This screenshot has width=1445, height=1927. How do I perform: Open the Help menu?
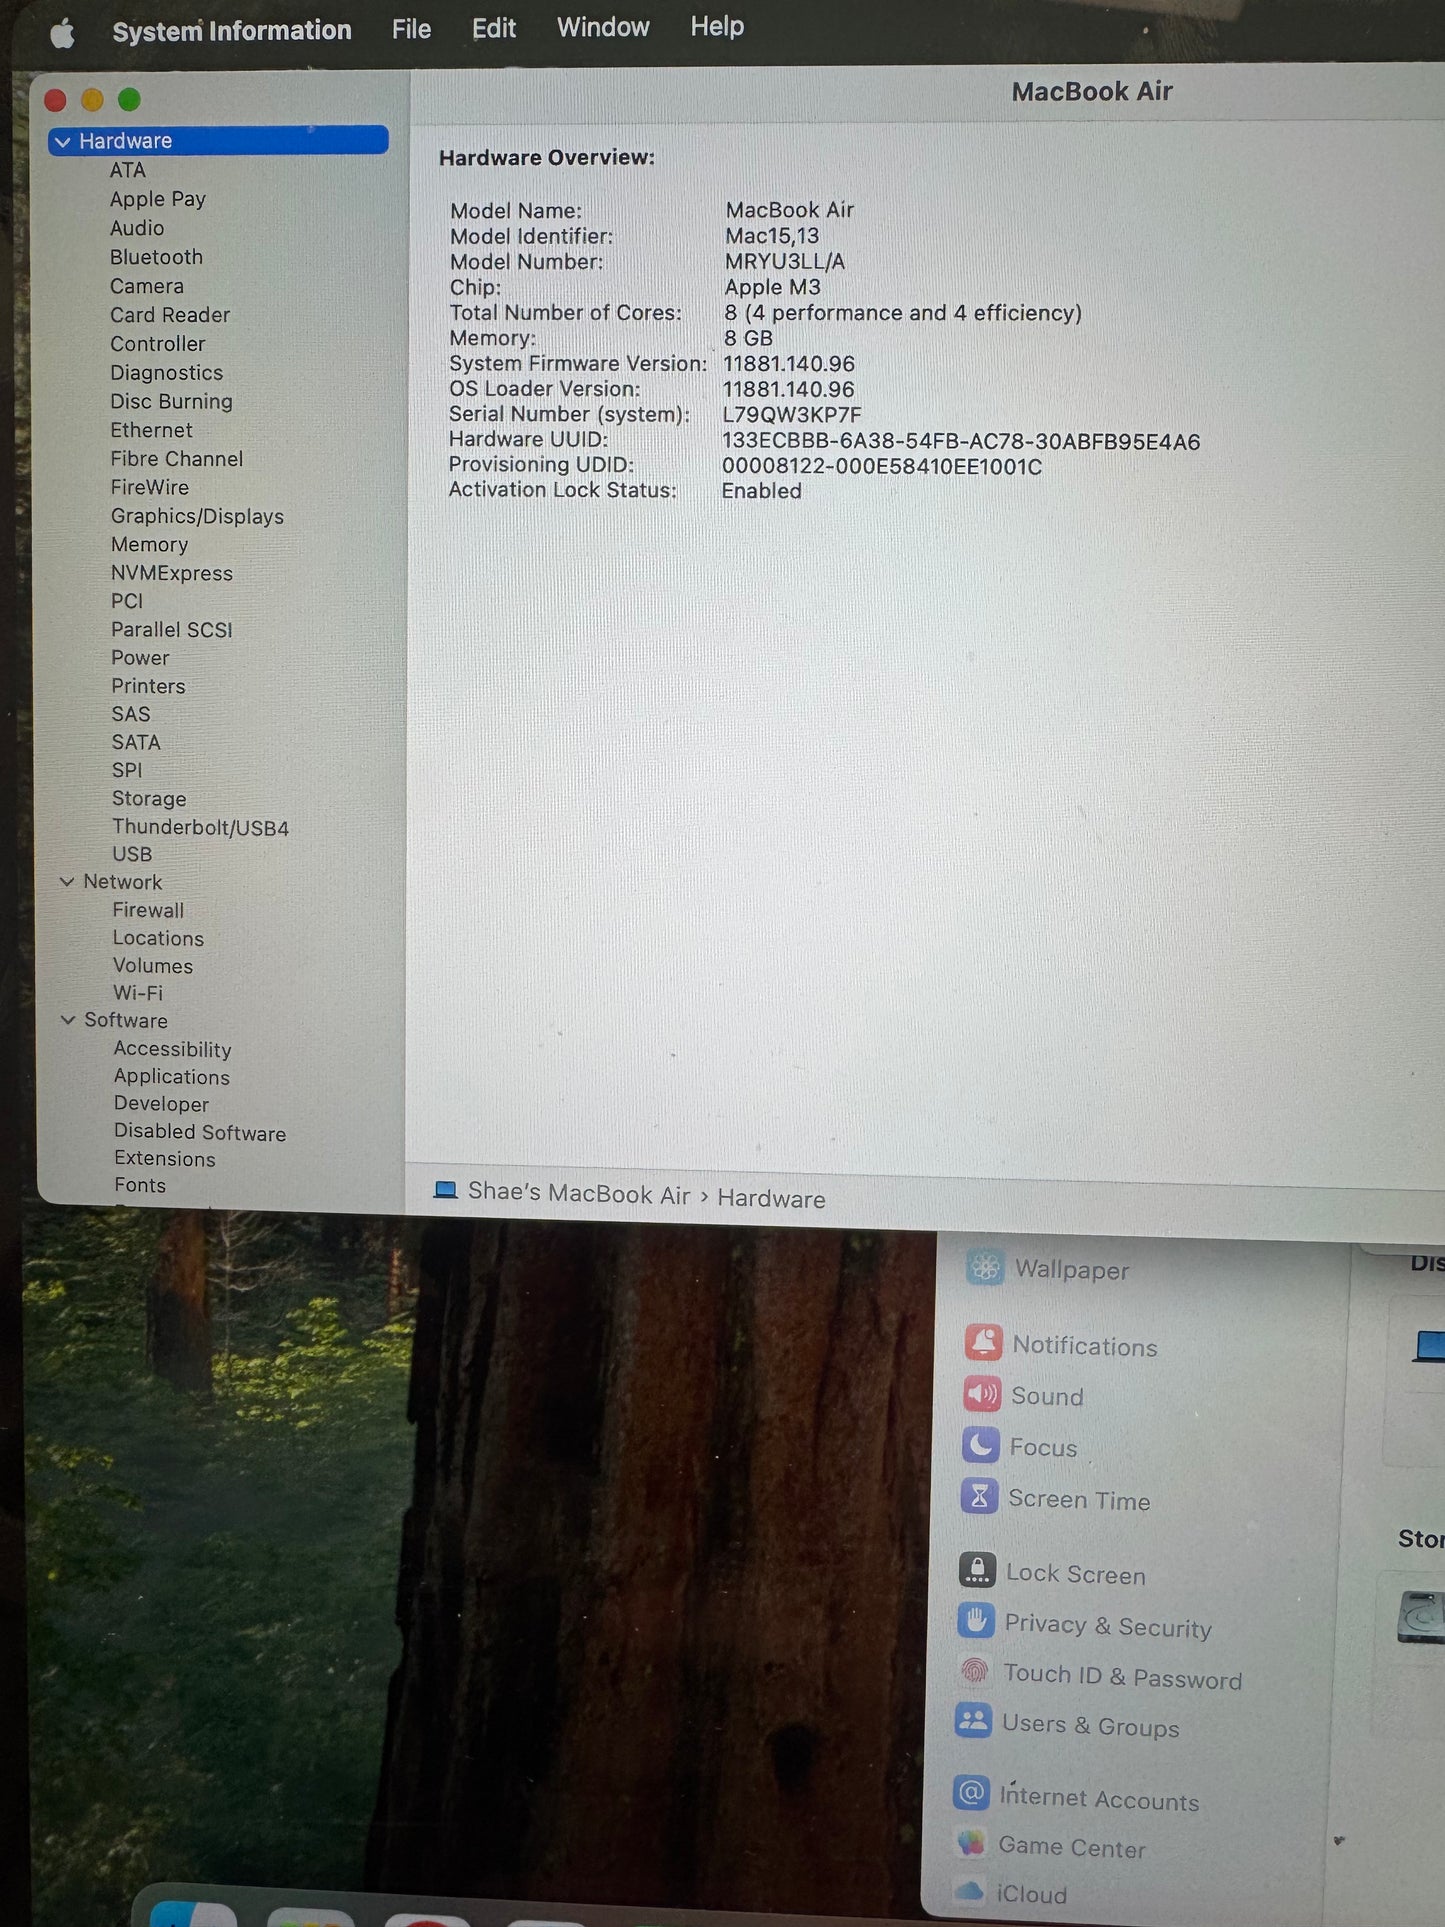[x=717, y=26]
